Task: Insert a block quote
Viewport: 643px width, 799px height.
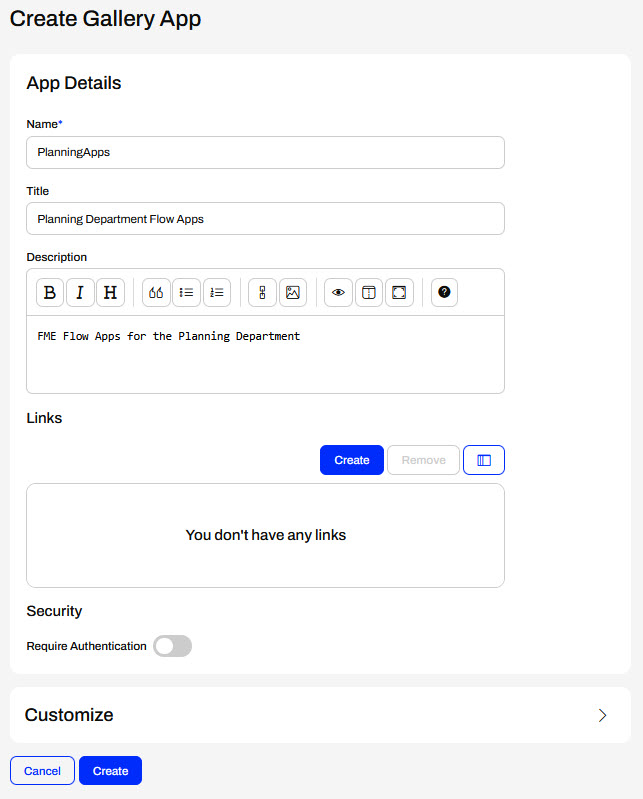Action: (157, 292)
